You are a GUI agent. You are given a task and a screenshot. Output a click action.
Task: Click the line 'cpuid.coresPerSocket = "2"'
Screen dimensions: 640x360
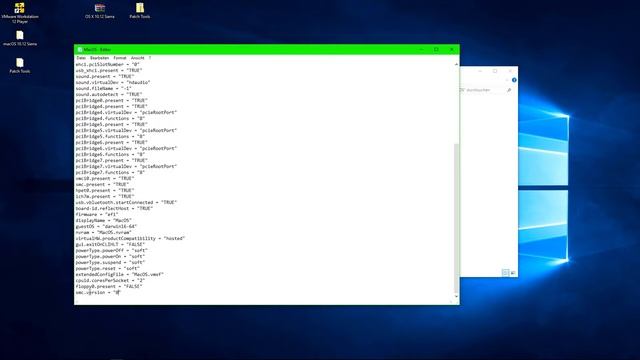(110, 280)
